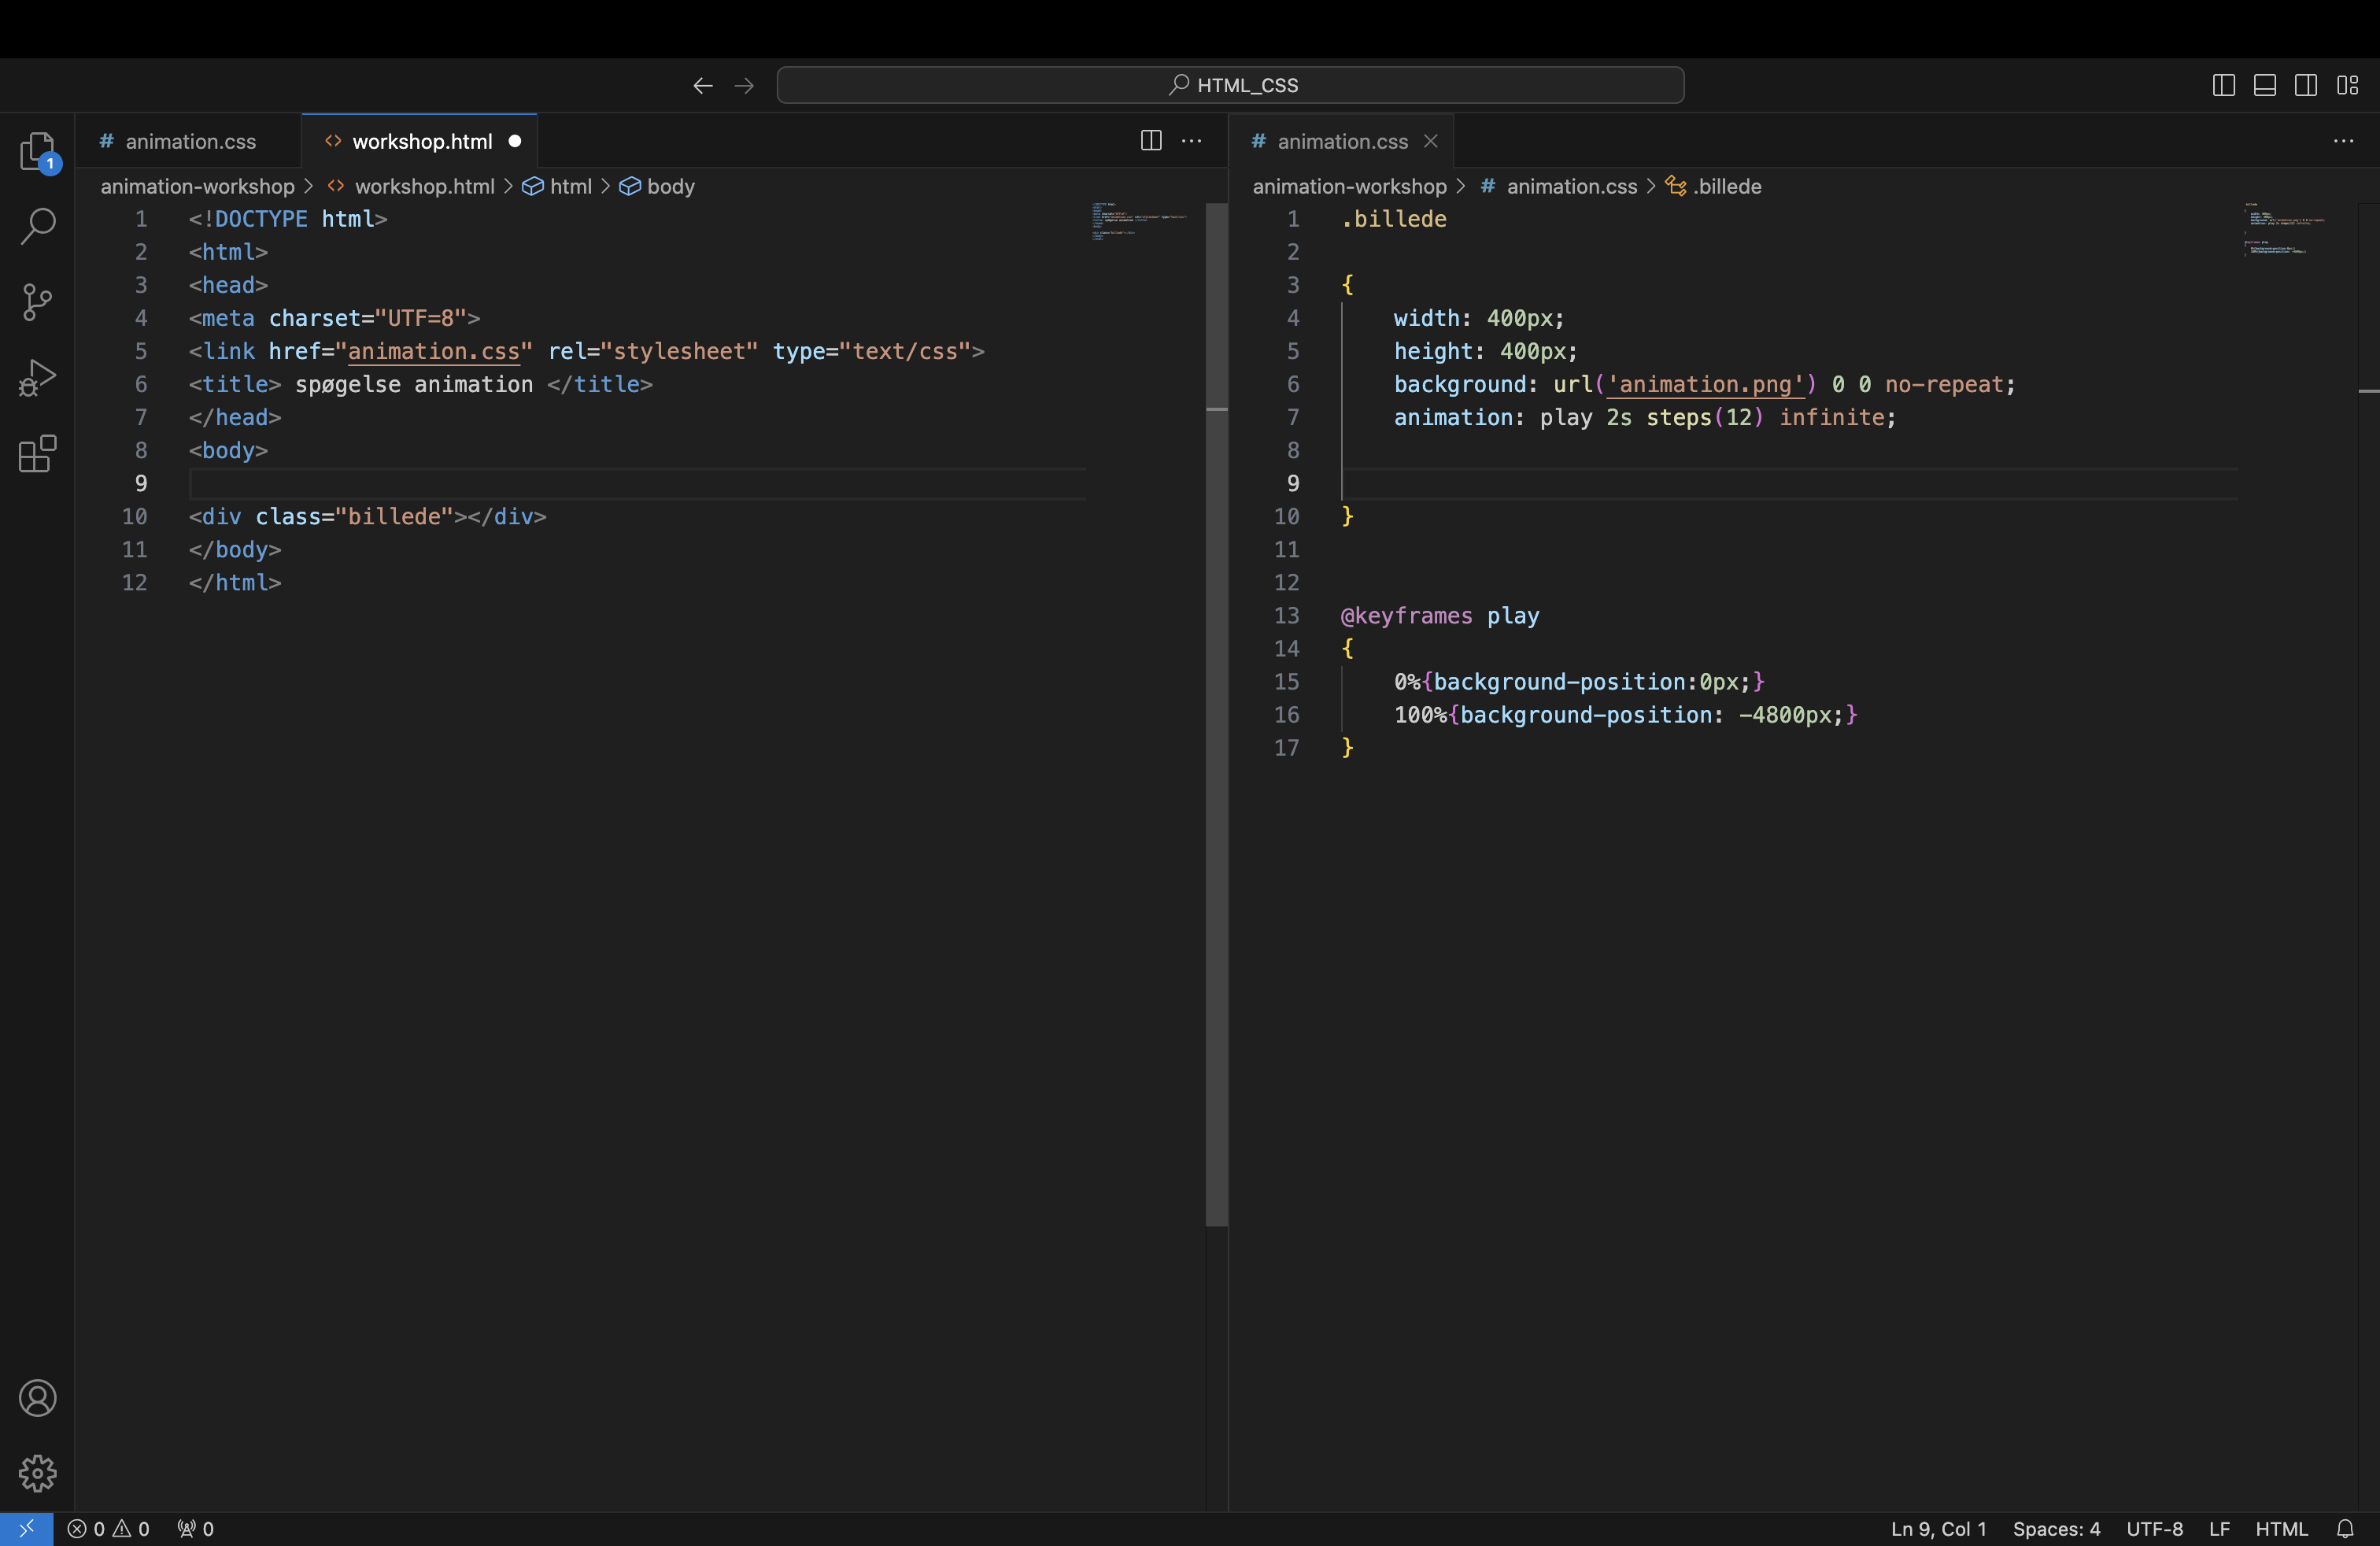The height and width of the screenshot is (1546, 2380).
Task: Click the left editor minimap
Action: pyautogui.click(x=1140, y=222)
